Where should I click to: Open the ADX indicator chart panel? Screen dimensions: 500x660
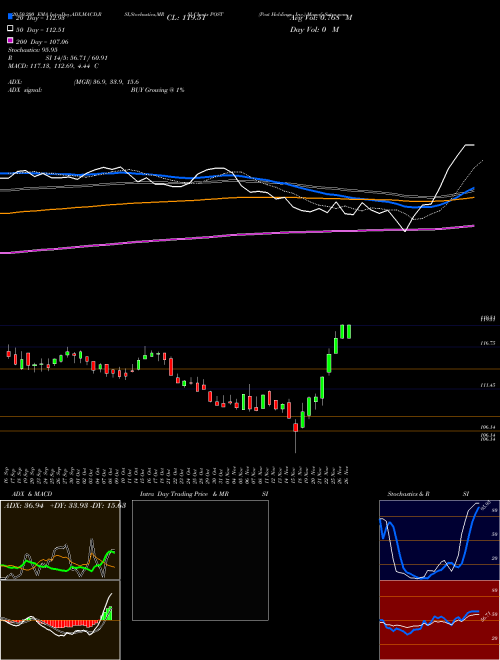tap(60, 540)
